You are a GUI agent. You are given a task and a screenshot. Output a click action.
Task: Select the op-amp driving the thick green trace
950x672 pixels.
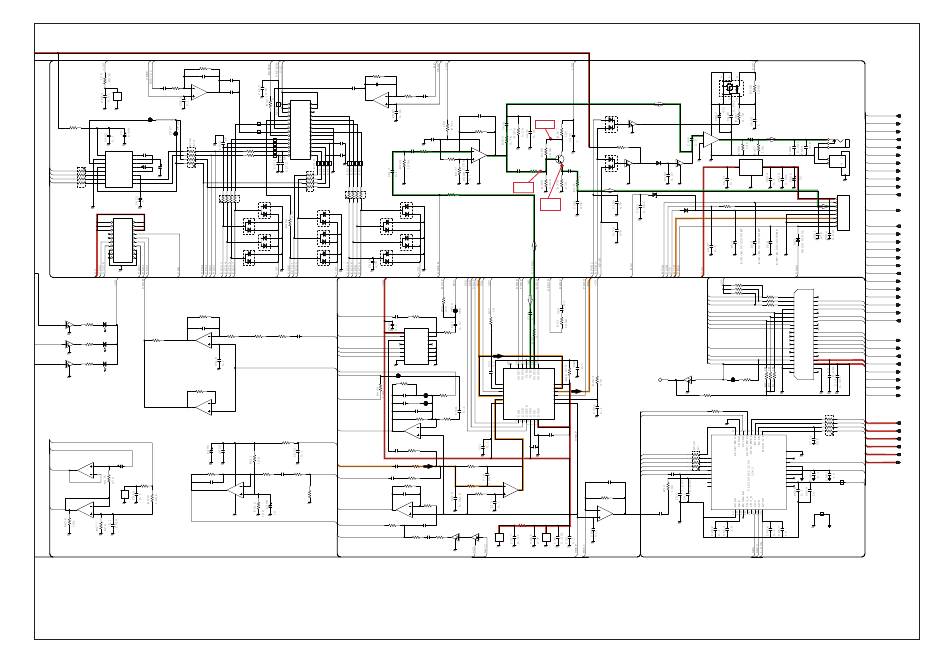click(479, 155)
